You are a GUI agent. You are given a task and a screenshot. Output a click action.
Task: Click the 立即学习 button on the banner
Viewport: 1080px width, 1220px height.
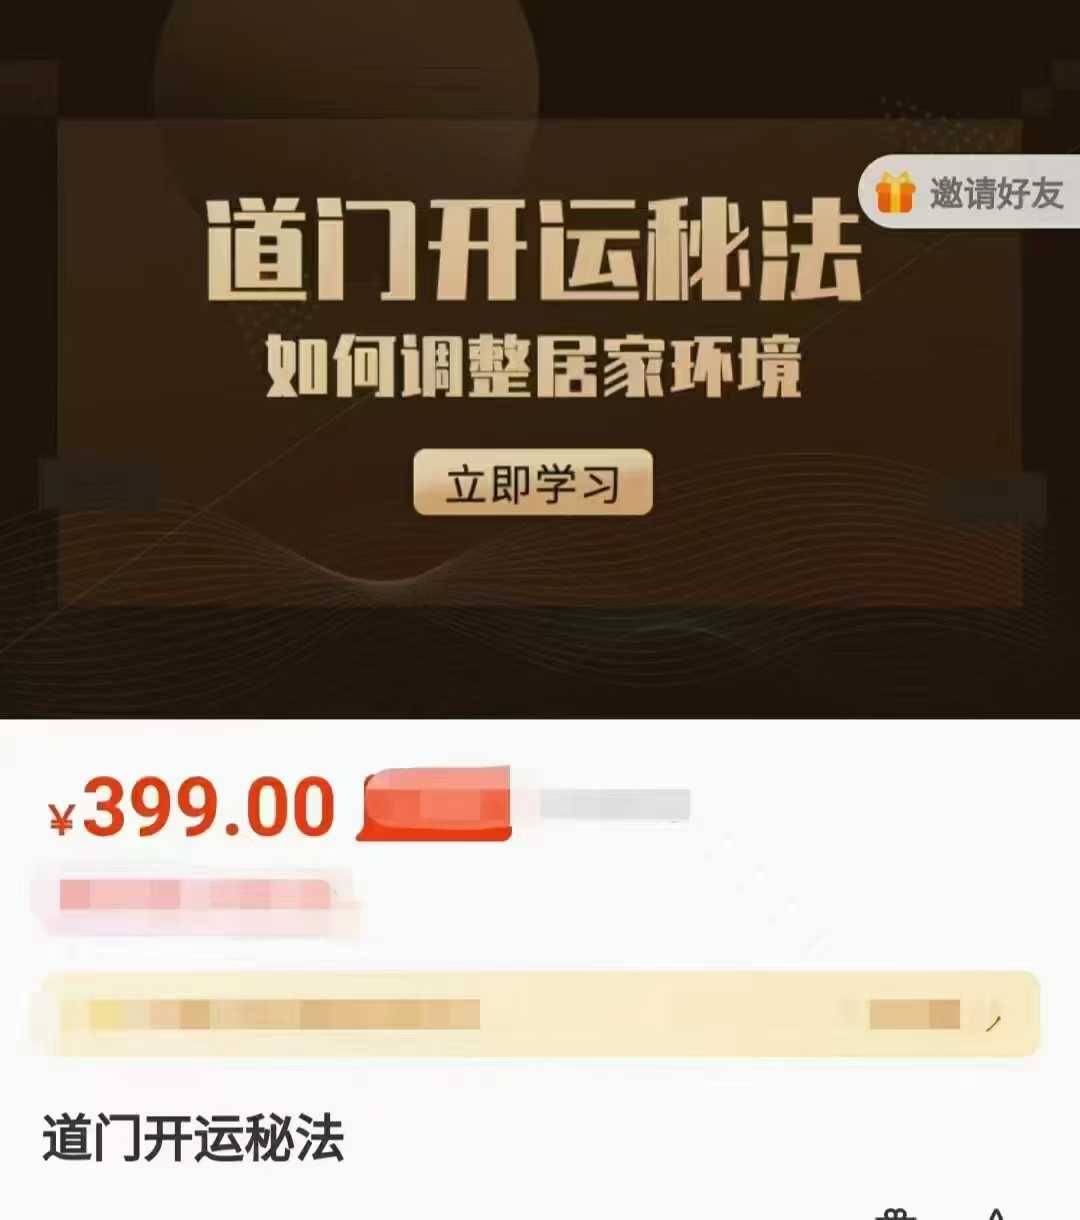(533, 483)
